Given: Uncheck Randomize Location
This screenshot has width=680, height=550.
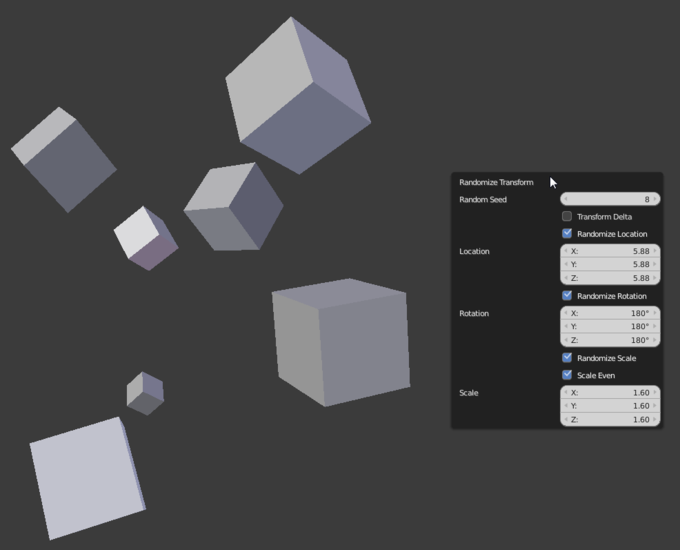Looking at the screenshot, I should coord(567,233).
